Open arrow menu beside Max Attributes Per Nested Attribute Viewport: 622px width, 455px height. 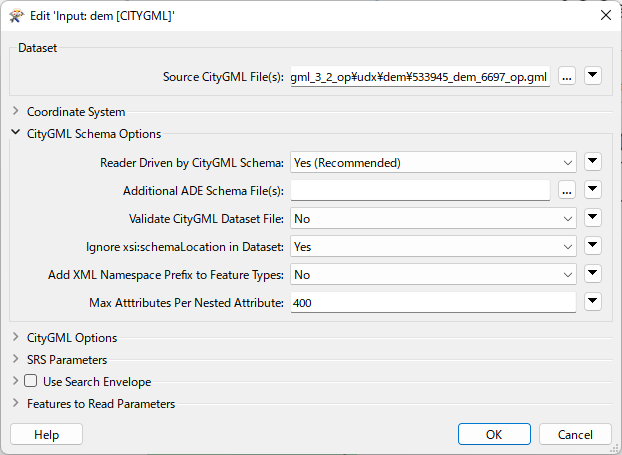593,302
